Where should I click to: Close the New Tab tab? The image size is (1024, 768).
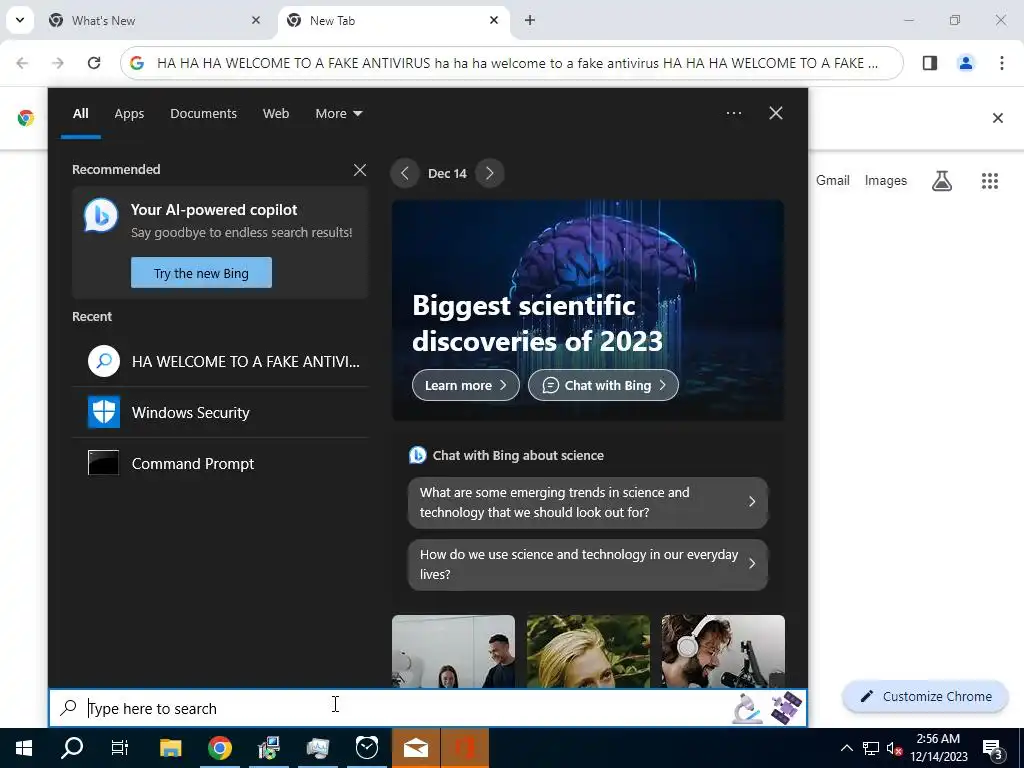(494, 20)
